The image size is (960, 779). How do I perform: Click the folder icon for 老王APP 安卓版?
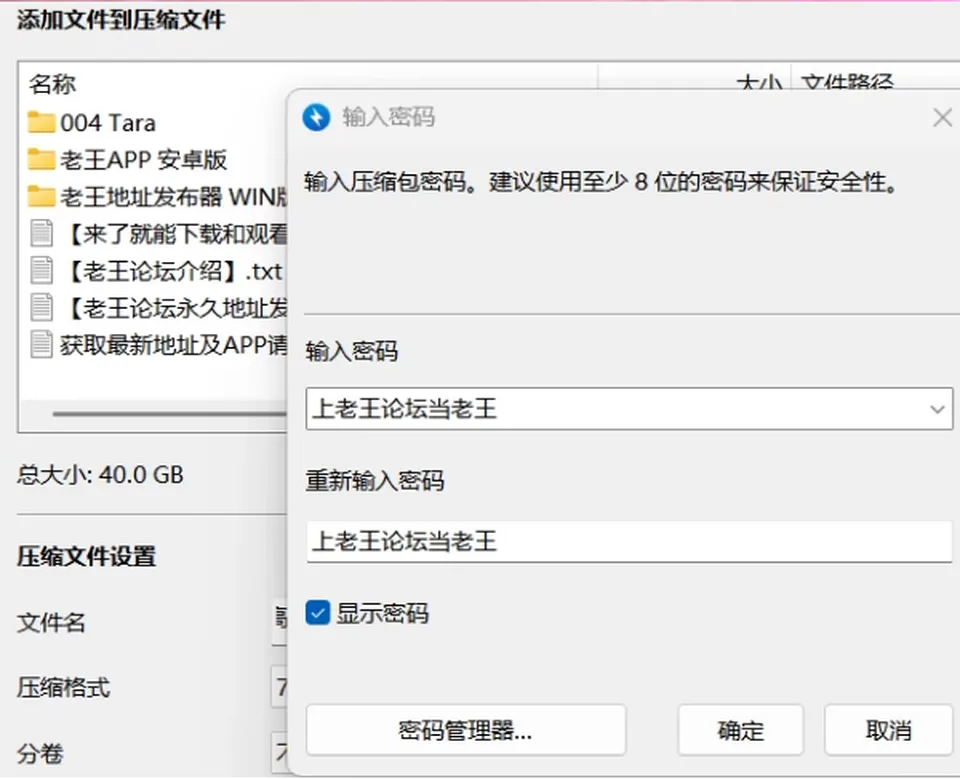click(x=41, y=159)
